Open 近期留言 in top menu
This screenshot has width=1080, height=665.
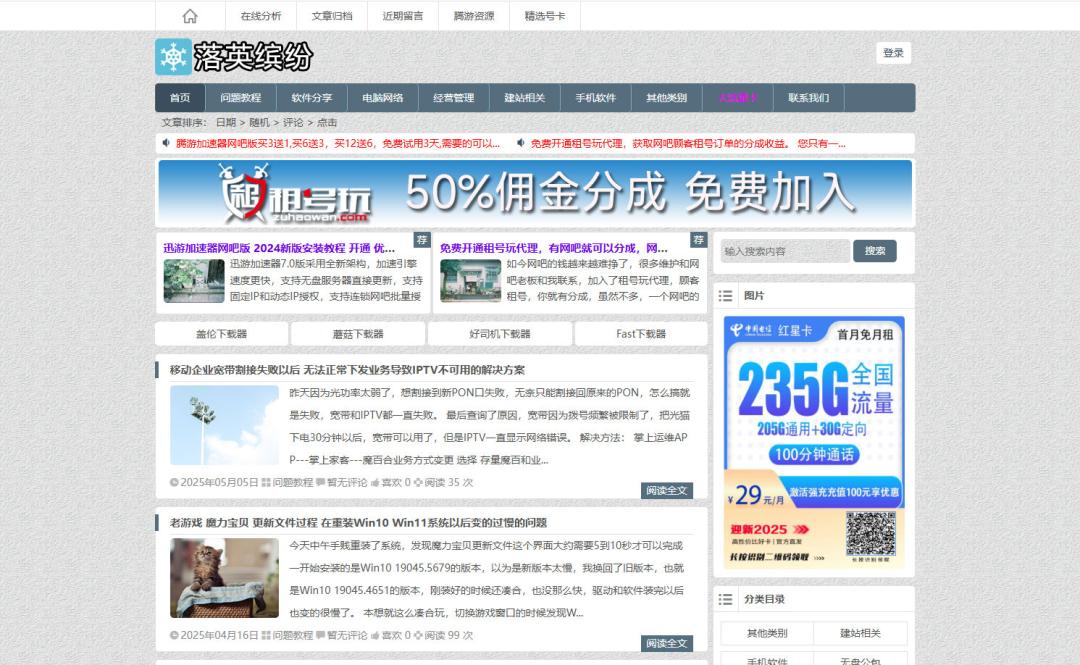[403, 16]
